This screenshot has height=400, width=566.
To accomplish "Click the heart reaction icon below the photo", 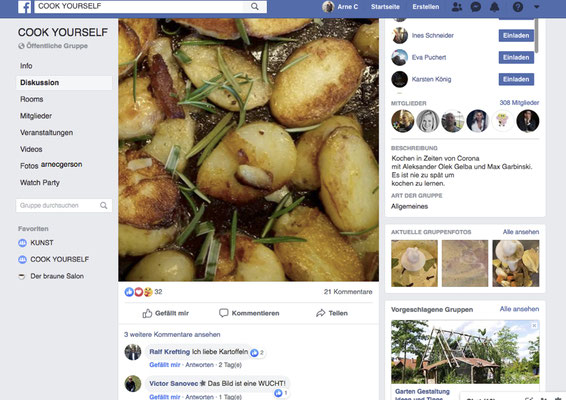I will tap(139, 292).
